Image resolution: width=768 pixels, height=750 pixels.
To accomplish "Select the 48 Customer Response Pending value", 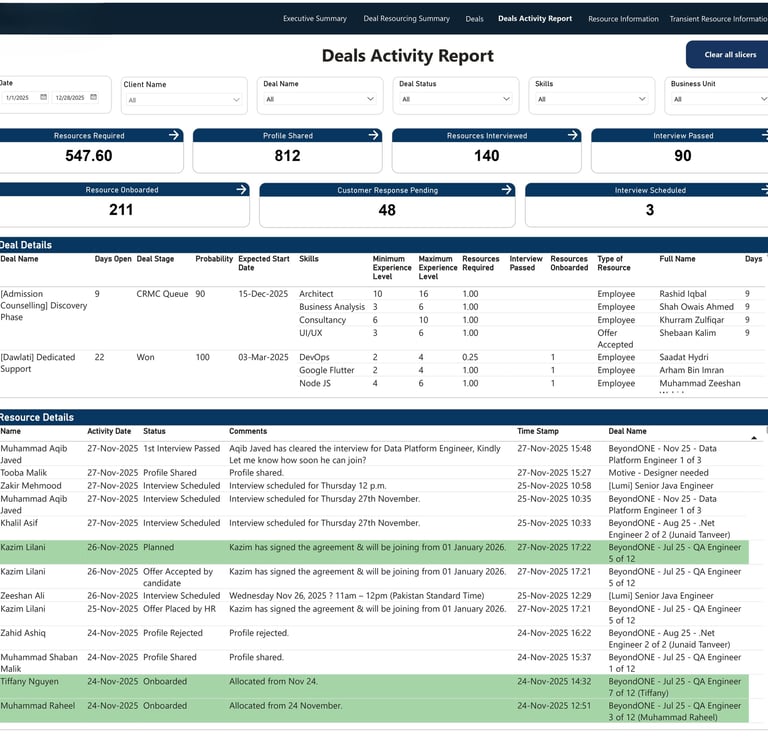I will click(x=387, y=210).
